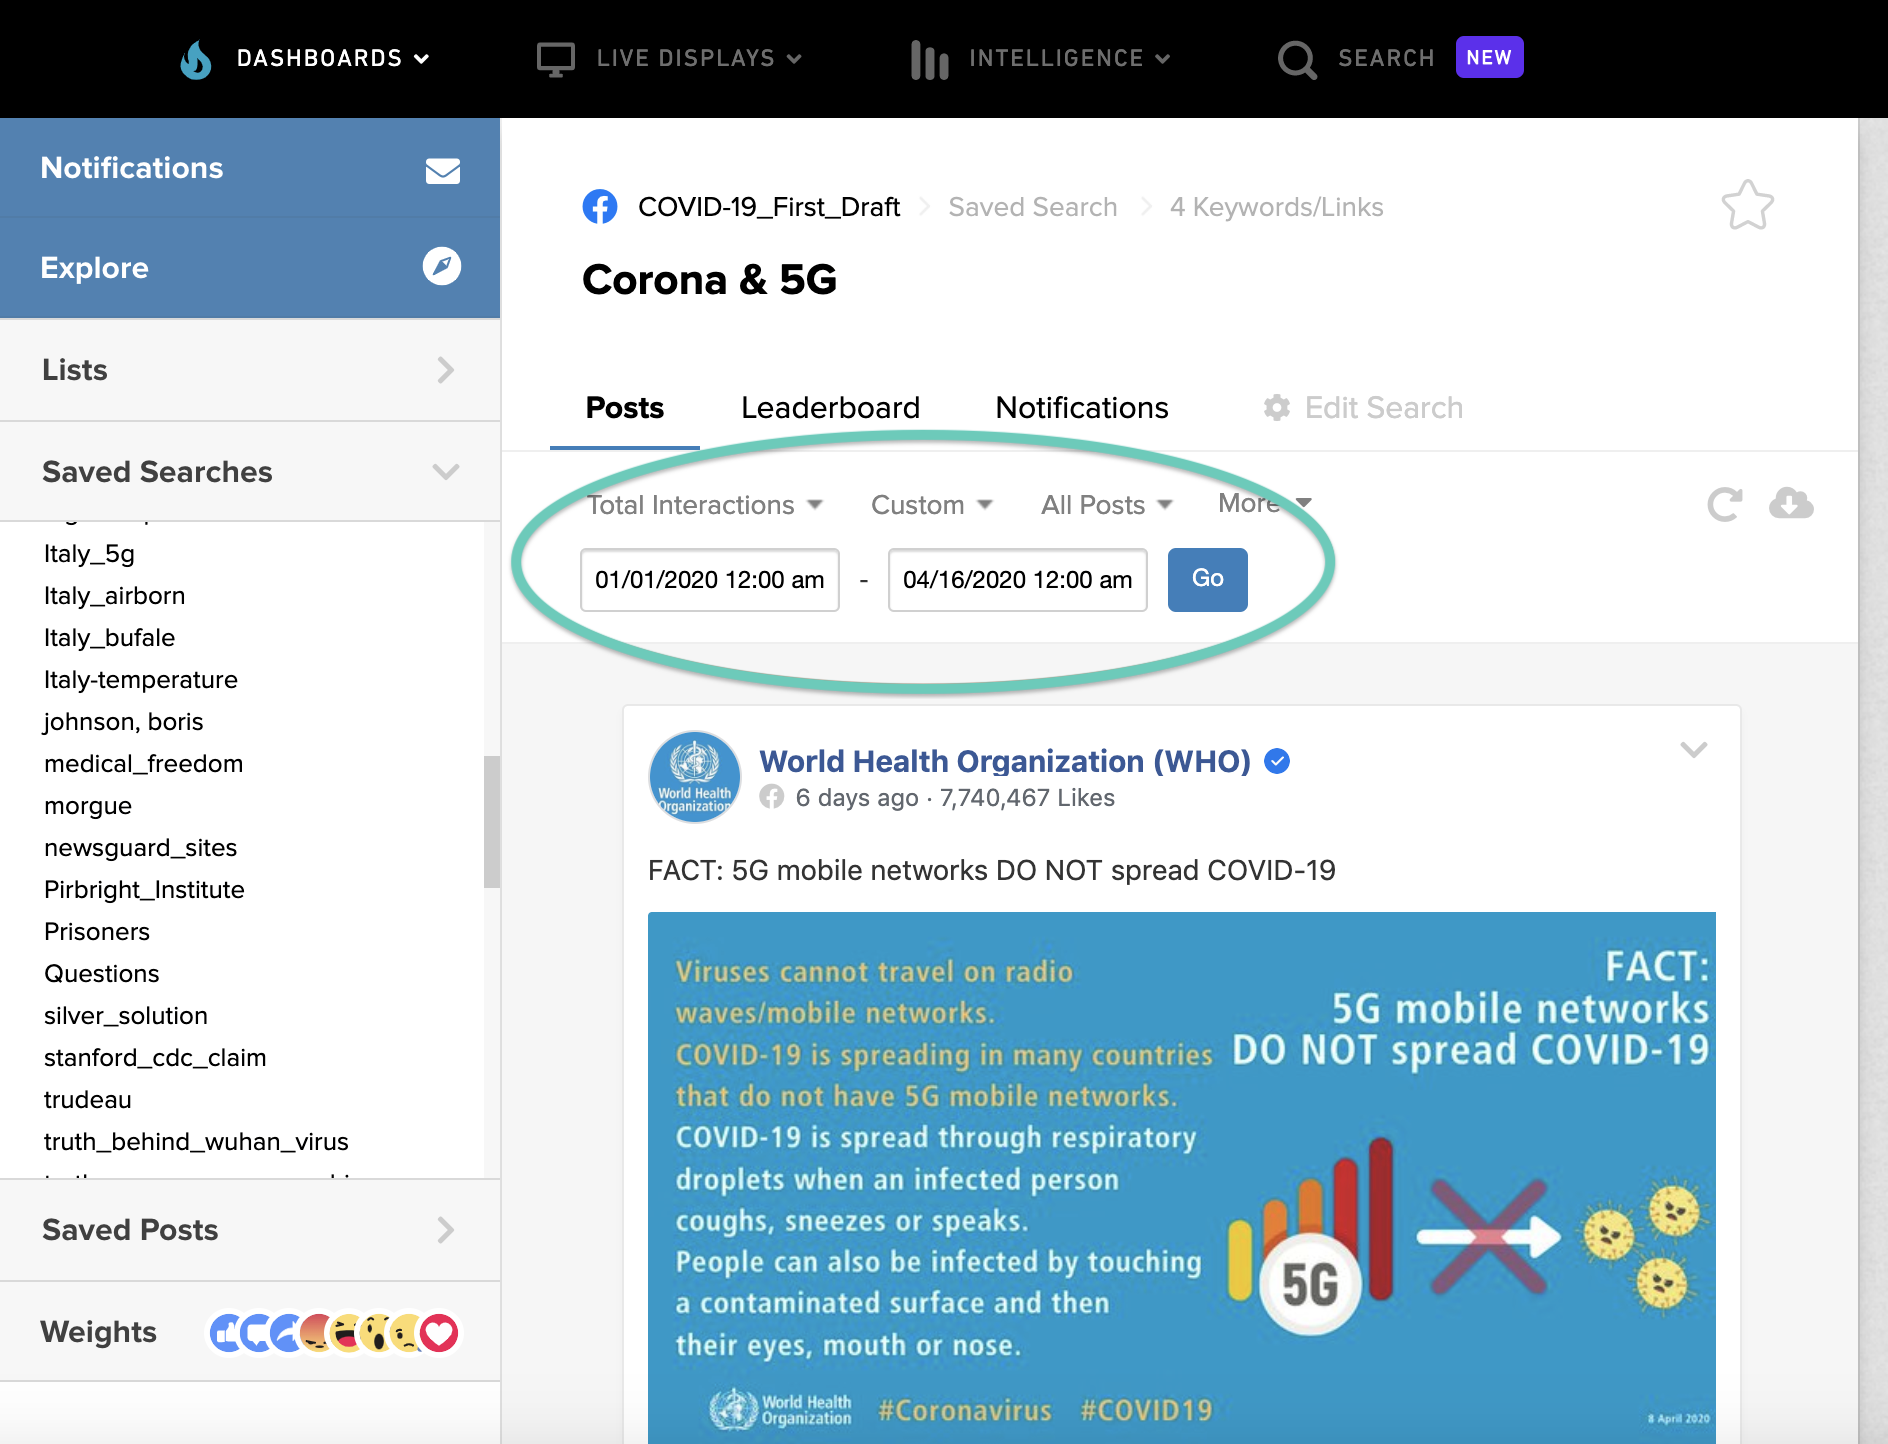This screenshot has width=1888, height=1444.
Task: Expand the WHO post options chevron
Action: [x=1694, y=749]
